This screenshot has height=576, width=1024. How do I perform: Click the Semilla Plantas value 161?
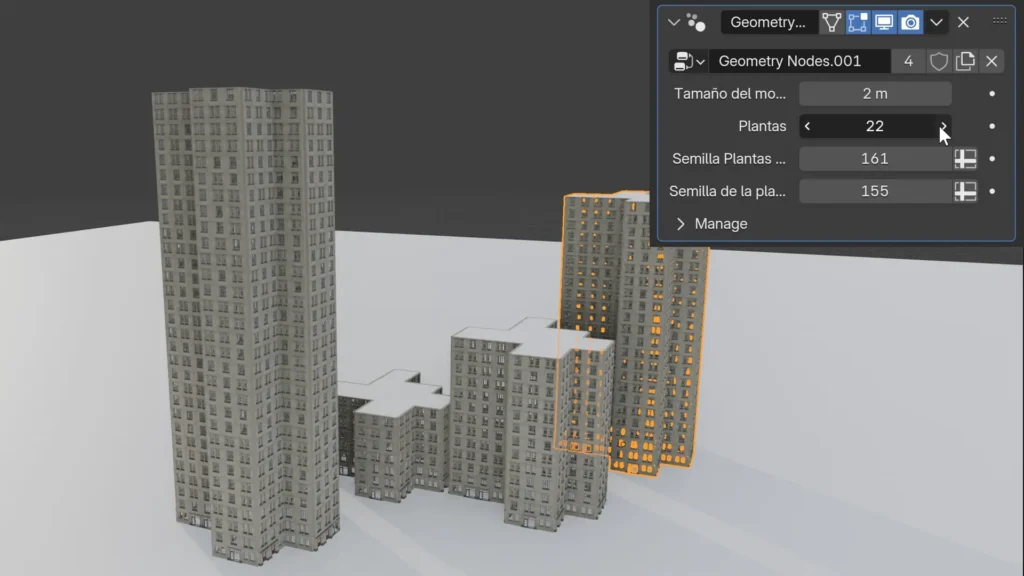[x=875, y=159]
